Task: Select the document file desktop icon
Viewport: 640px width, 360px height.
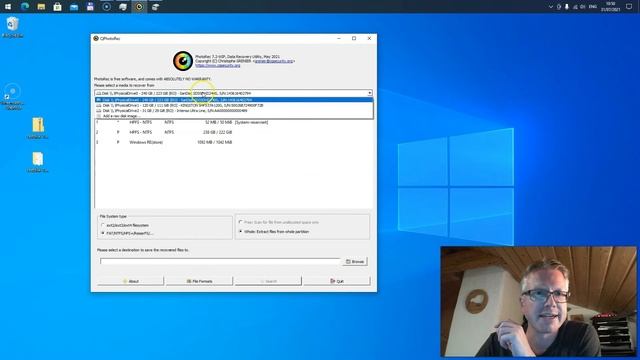Action: [x=38, y=162]
